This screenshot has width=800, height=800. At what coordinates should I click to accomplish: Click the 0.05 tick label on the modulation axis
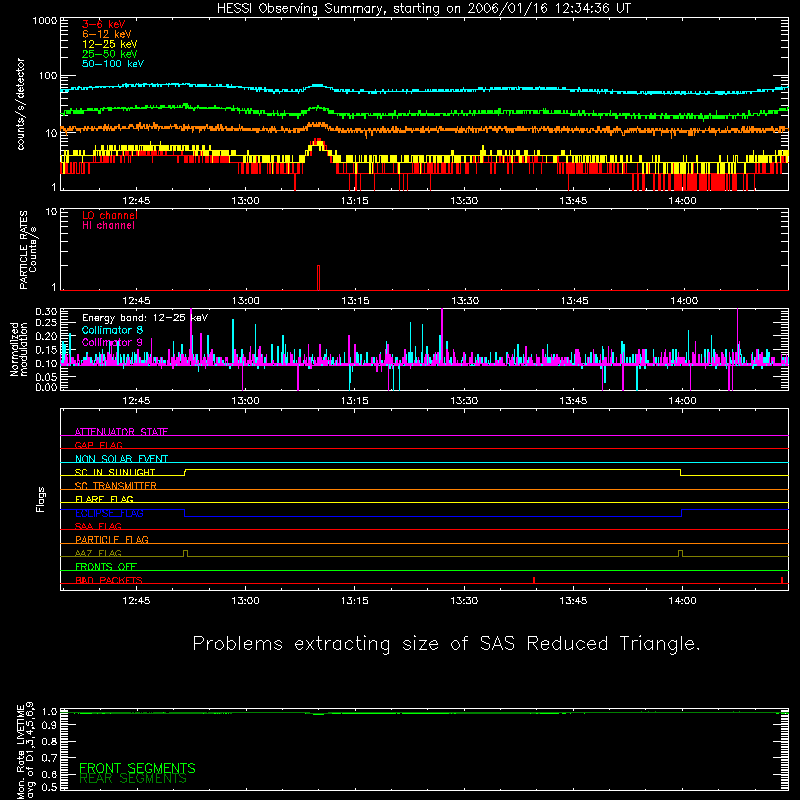click(46, 377)
